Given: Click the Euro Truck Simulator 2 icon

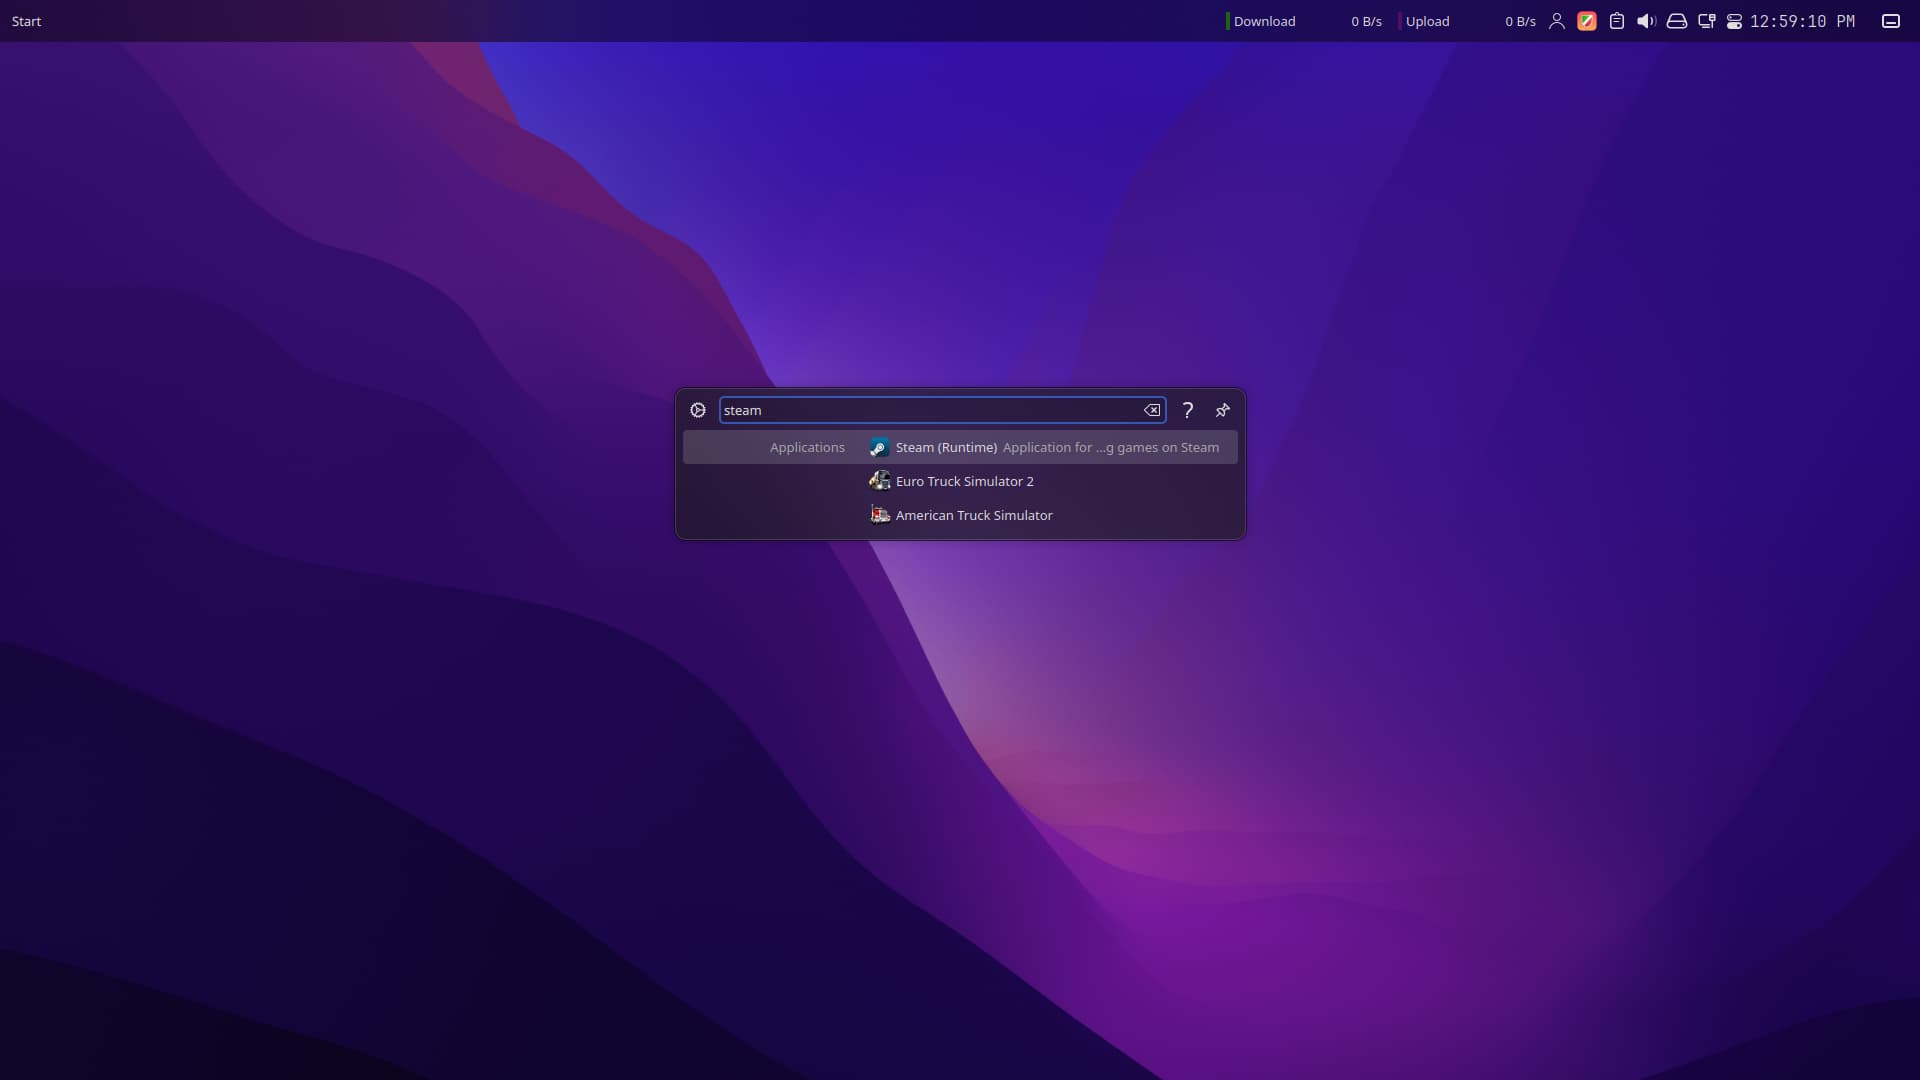Looking at the screenshot, I should click(x=879, y=481).
